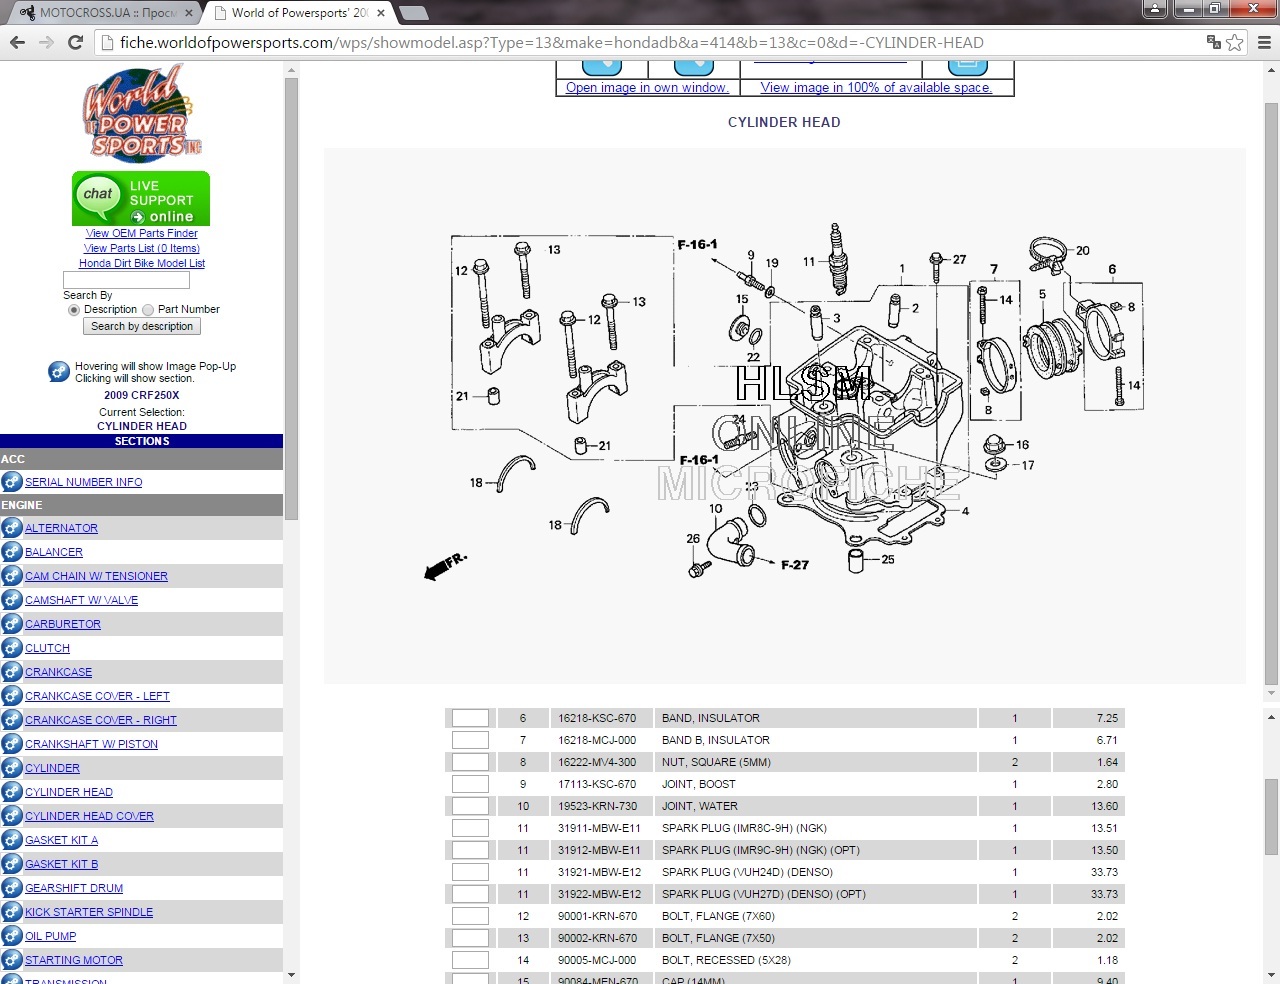This screenshot has height=984, width=1280.
Task: Click the icon beside CRANKCASE COVER - RIGHT
Action: (12, 720)
